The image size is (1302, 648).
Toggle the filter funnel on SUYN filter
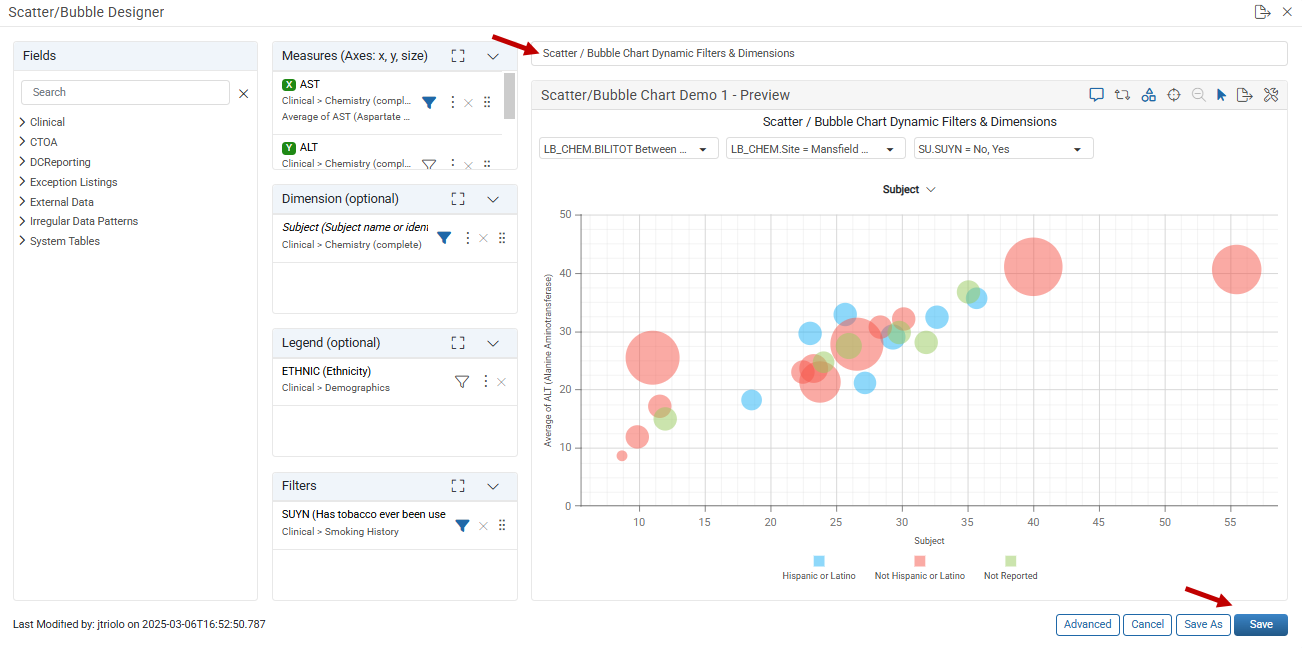coord(462,525)
